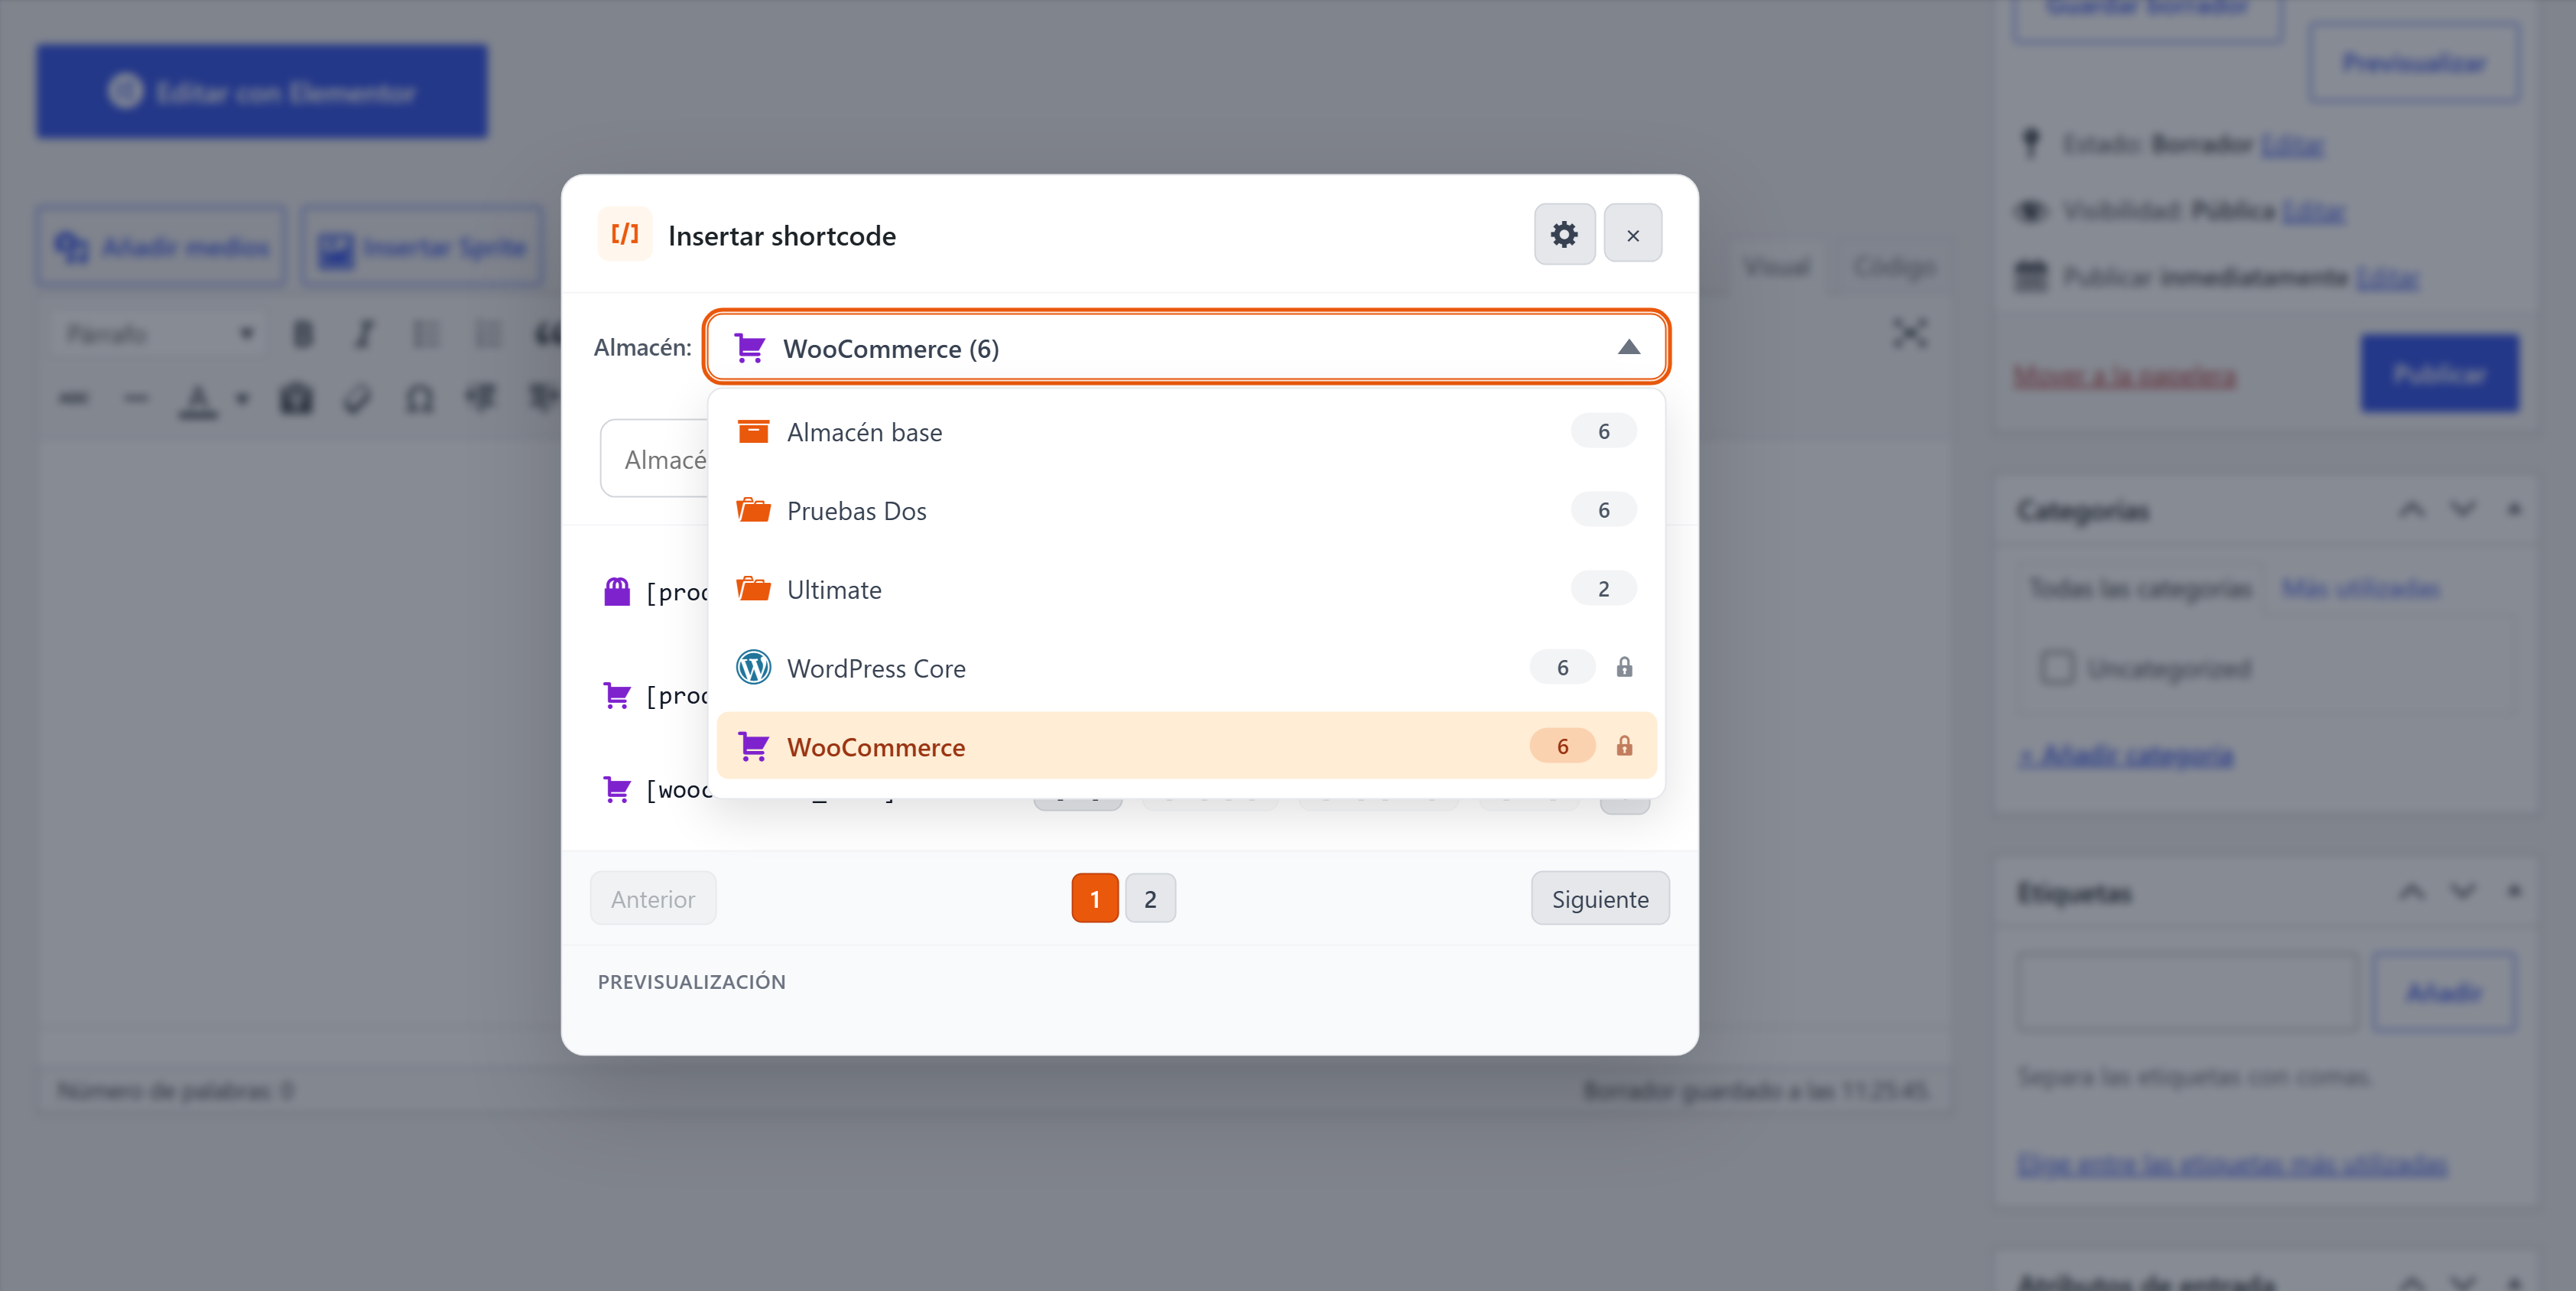Screen dimensions: 2576x1291
Task: Move the Categorías panel up
Action: pos(2411,509)
